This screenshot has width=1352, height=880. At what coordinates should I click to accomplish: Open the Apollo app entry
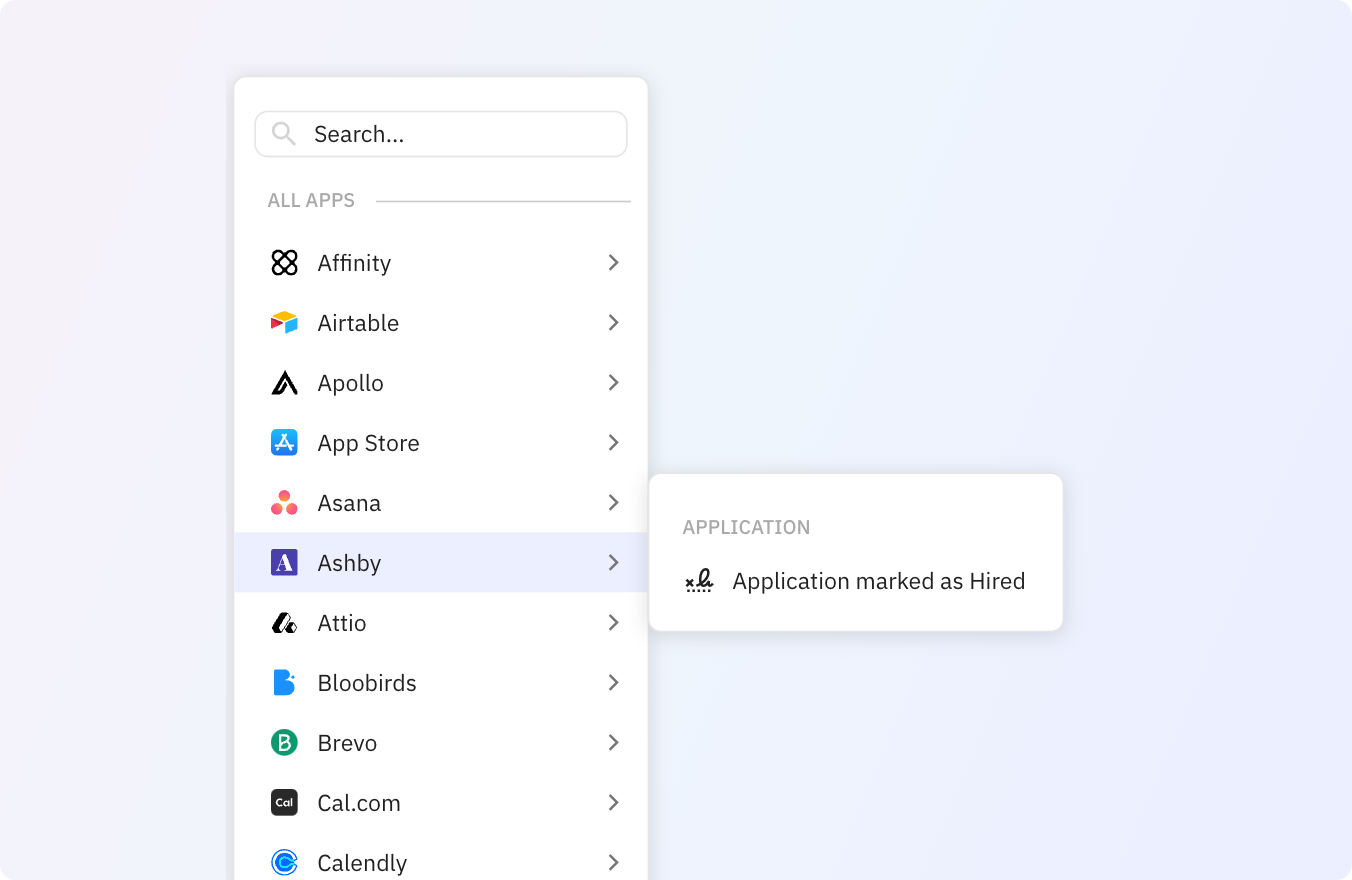441,383
